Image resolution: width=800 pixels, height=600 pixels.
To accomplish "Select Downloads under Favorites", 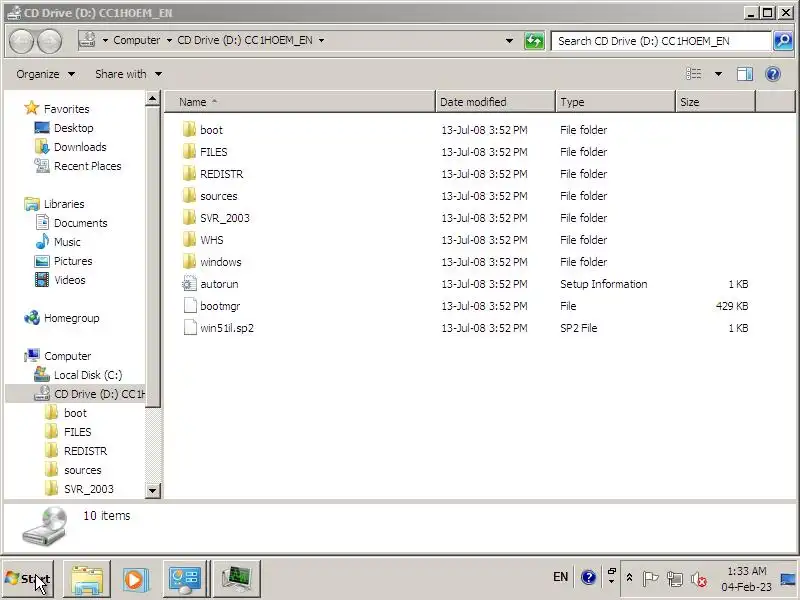I will 80,147.
